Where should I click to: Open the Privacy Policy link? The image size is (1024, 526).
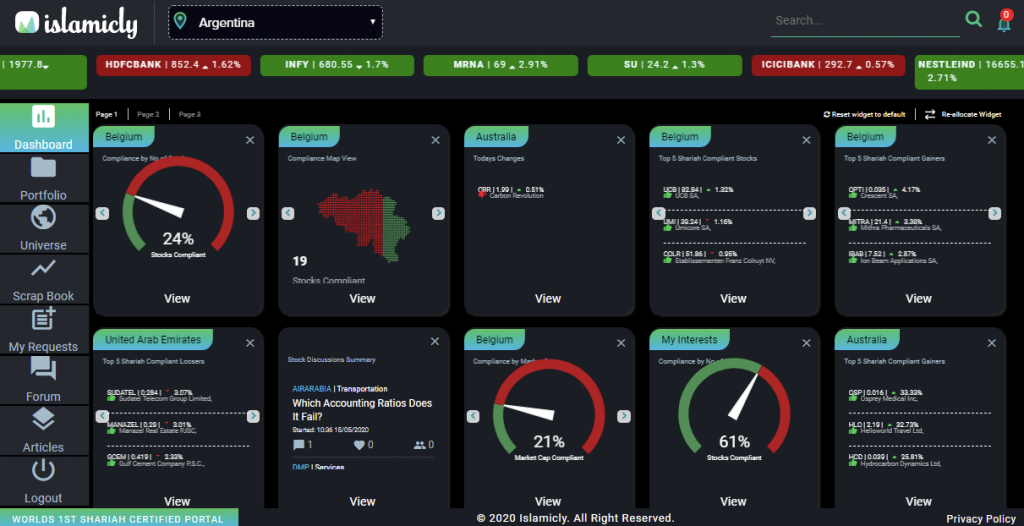[x=981, y=518]
